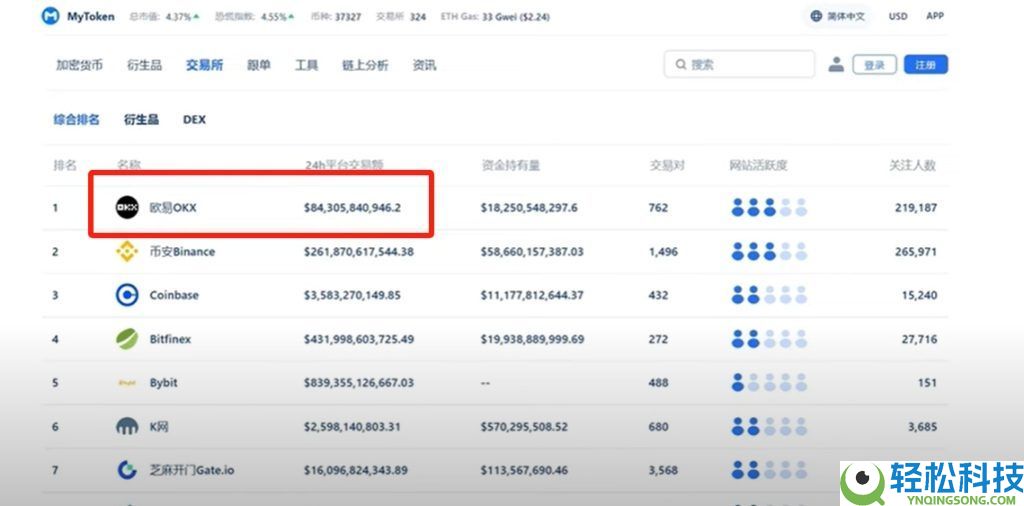
Task: Open the USD currency selector
Action: coord(898,16)
